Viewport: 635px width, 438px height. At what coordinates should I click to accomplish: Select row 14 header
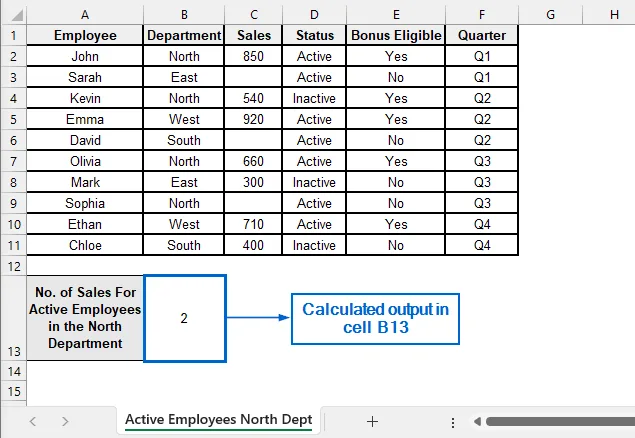[14, 371]
